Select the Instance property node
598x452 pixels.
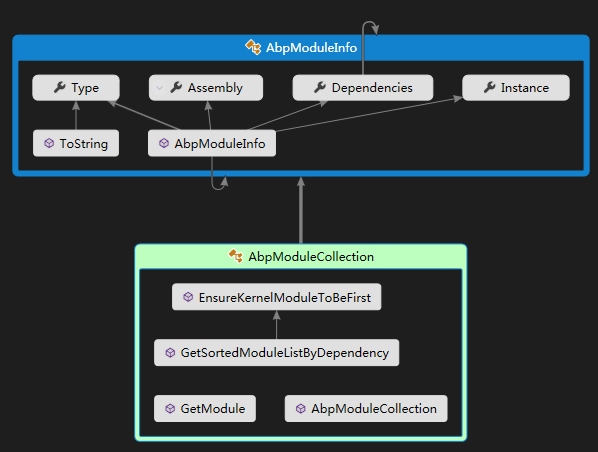516,88
